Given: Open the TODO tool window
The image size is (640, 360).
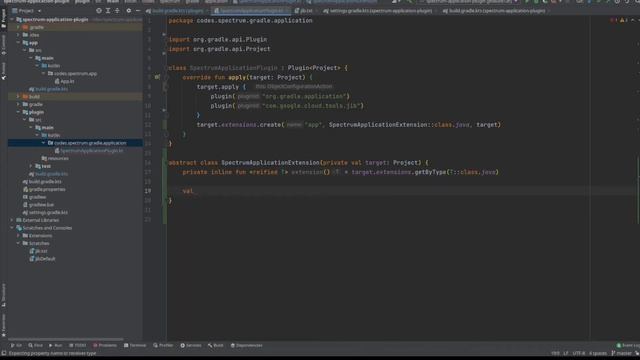Looking at the screenshot, I should (78, 345).
